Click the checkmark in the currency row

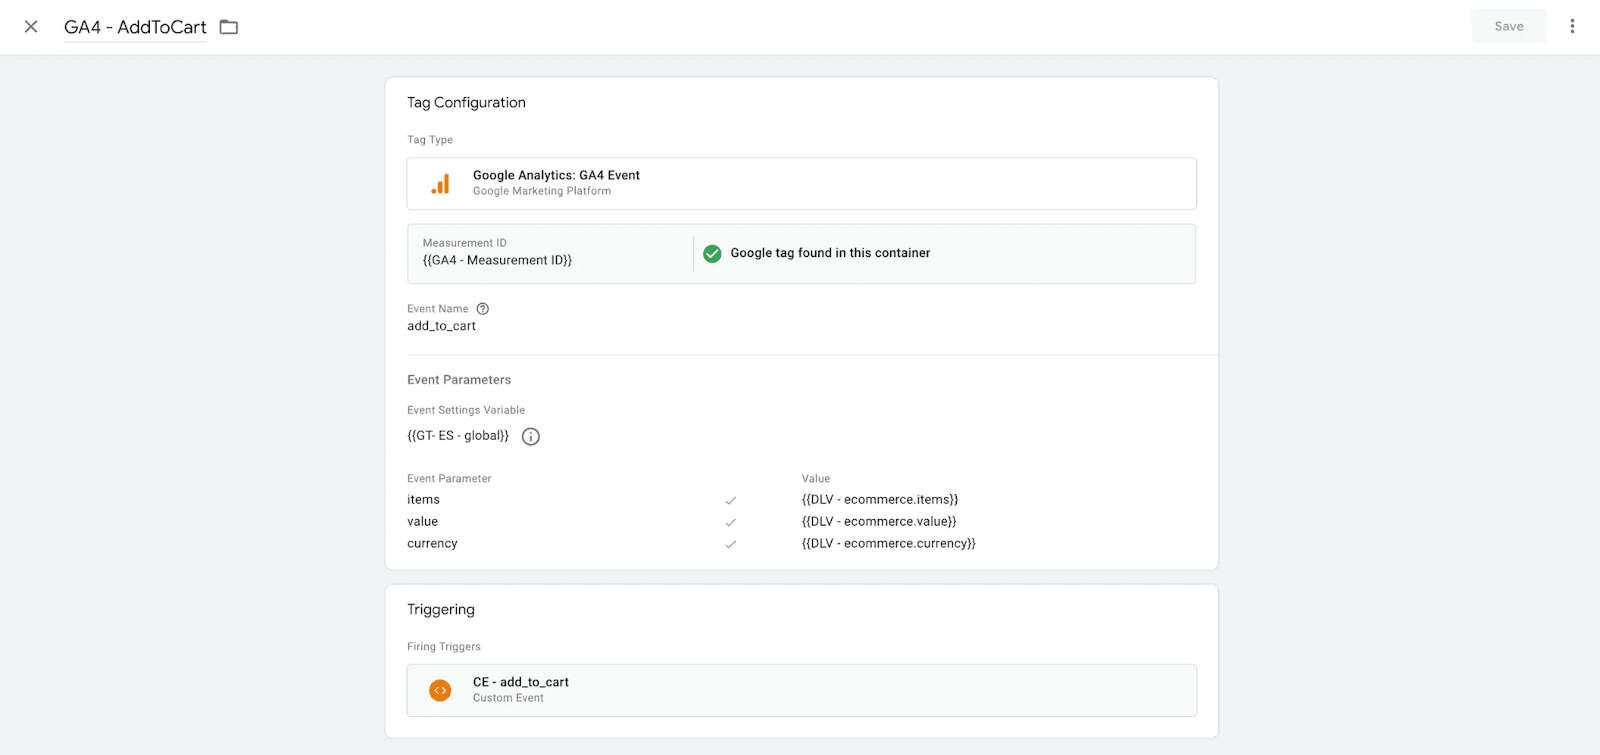(x=731, y=544)
